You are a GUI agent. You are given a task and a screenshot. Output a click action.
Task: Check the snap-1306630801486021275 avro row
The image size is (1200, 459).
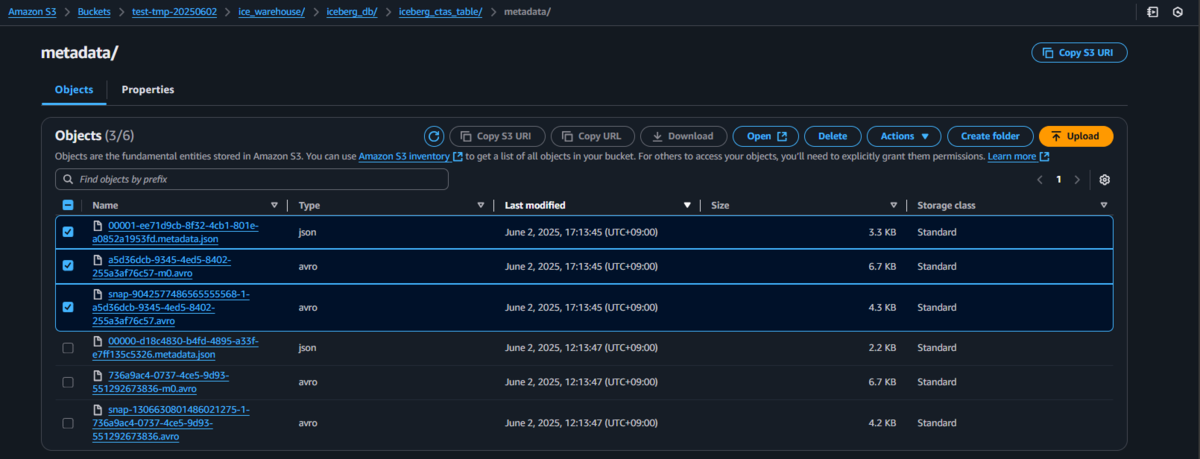68,423
